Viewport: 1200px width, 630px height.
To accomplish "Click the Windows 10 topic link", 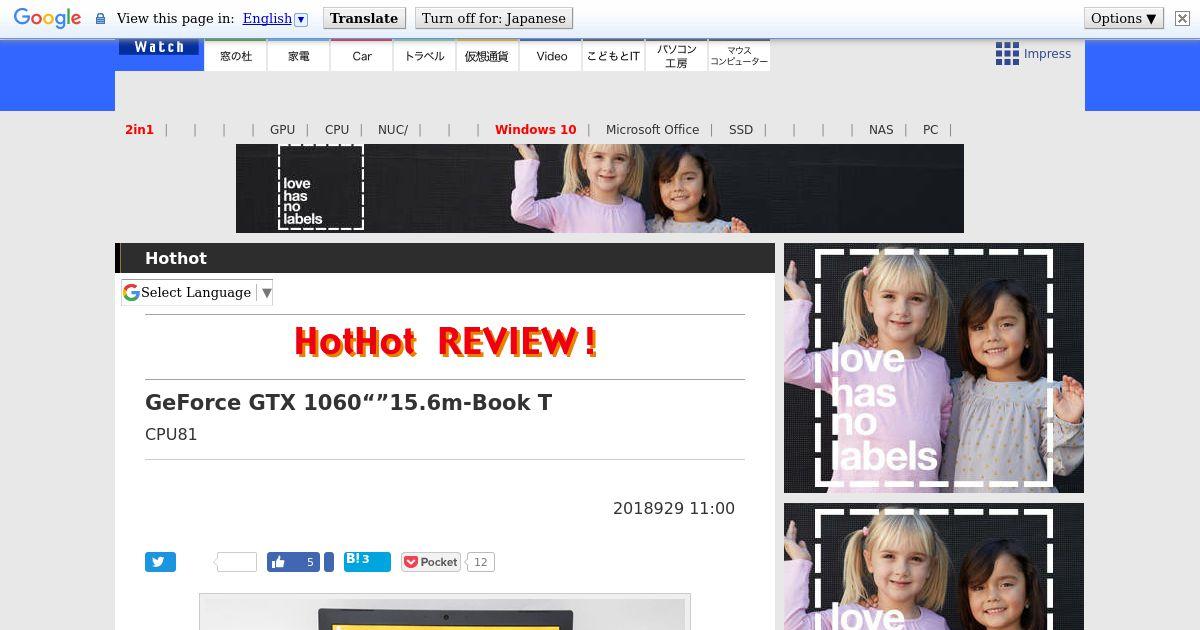I will pyautogui.click(x=536, y=129).
